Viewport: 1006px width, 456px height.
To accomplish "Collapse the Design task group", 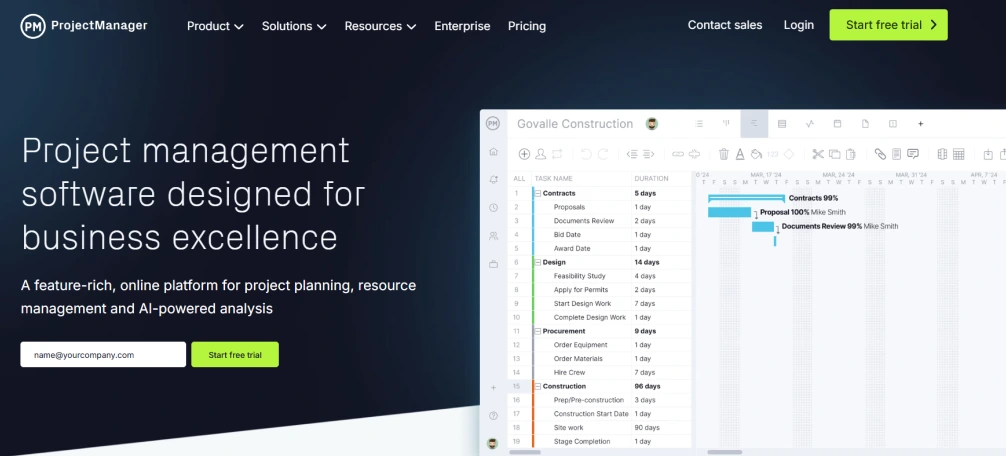I will 538,262.
